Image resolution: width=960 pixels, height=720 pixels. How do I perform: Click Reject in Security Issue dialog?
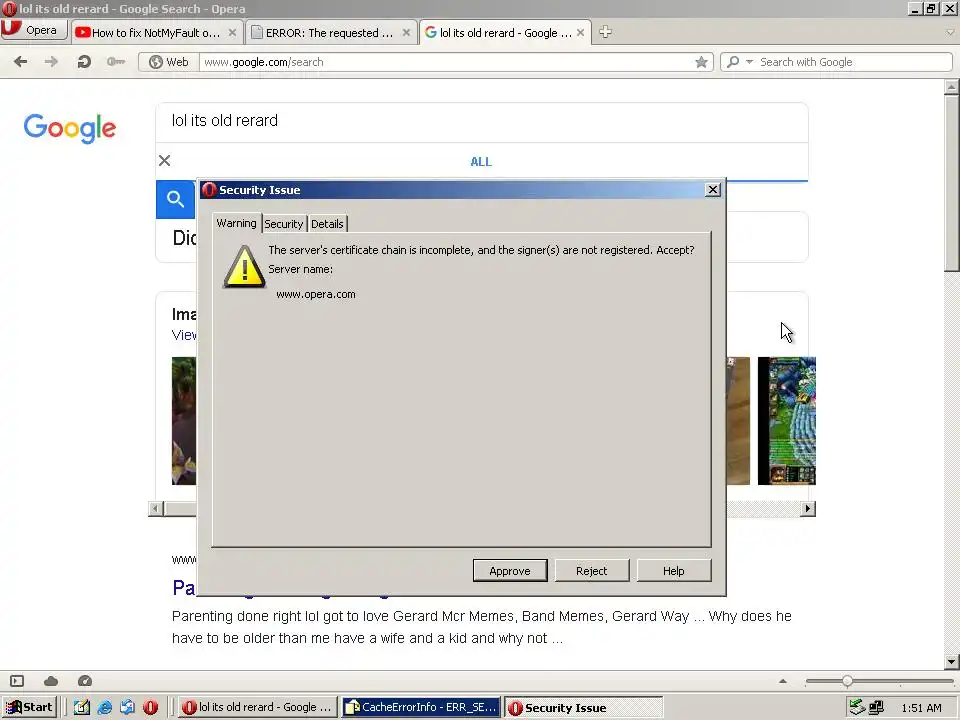point(591,571)
